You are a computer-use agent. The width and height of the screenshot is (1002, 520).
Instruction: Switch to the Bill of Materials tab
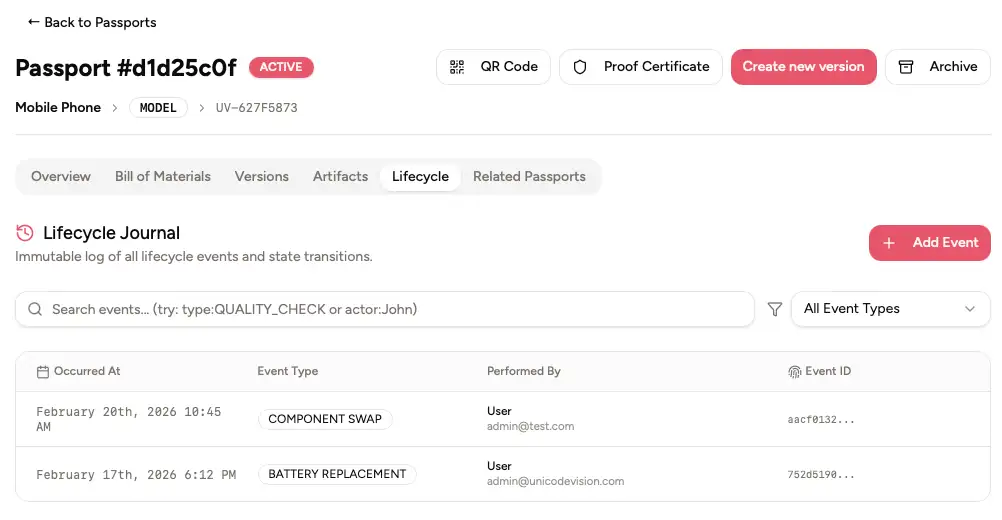[163, 176]
